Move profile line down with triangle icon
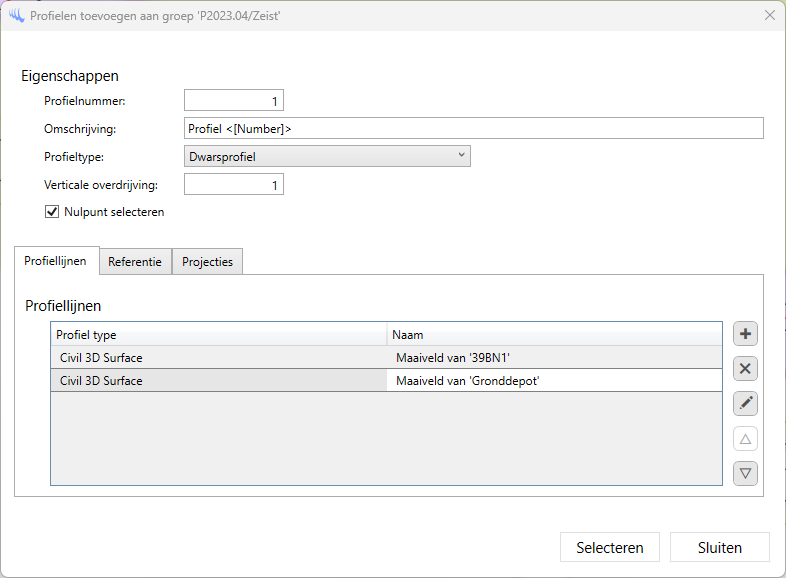Image resolution: width=786 pixels, height=578 pixels. click(x=745, y=473)
